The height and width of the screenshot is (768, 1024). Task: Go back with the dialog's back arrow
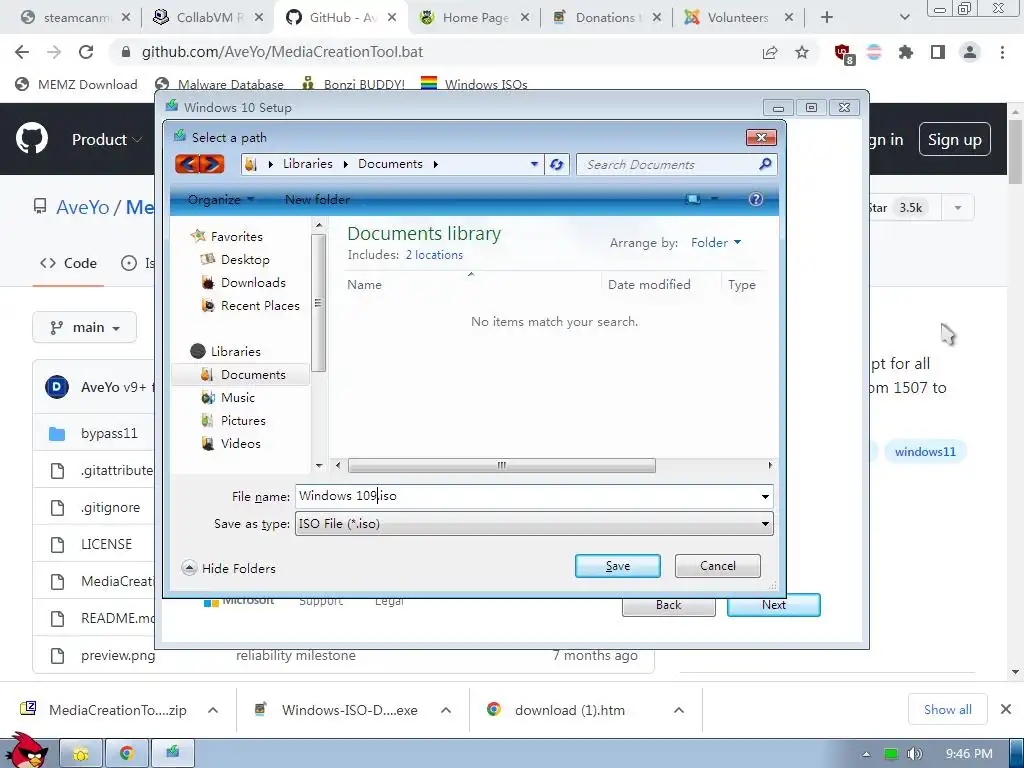coord(187,164)
